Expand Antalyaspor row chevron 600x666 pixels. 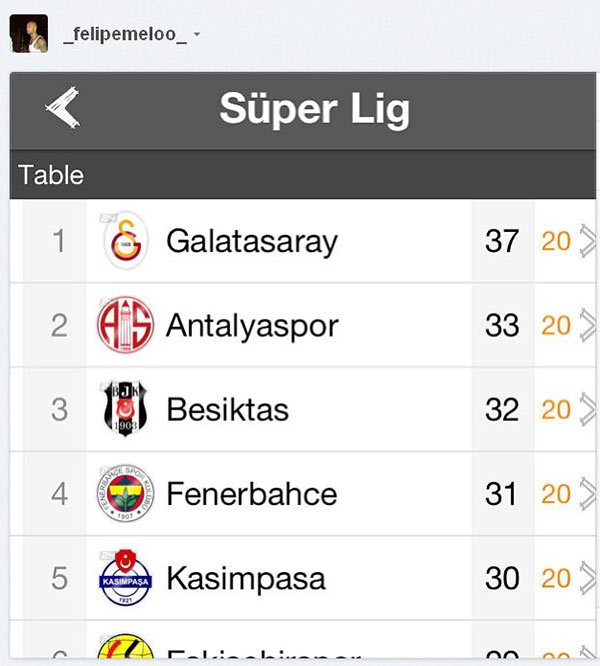click(587, 325)
